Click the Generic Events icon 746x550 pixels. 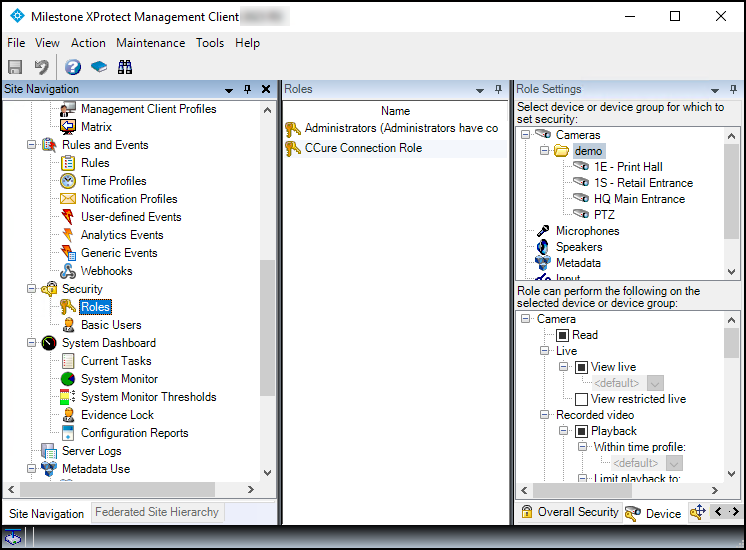[x=68, y=253]
